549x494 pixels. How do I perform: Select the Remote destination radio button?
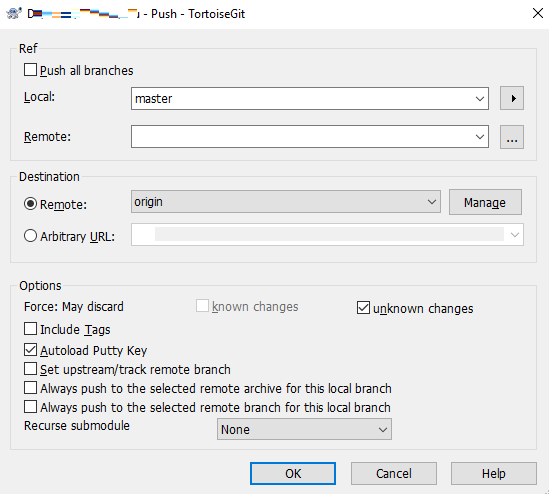[x=30, y=204]
